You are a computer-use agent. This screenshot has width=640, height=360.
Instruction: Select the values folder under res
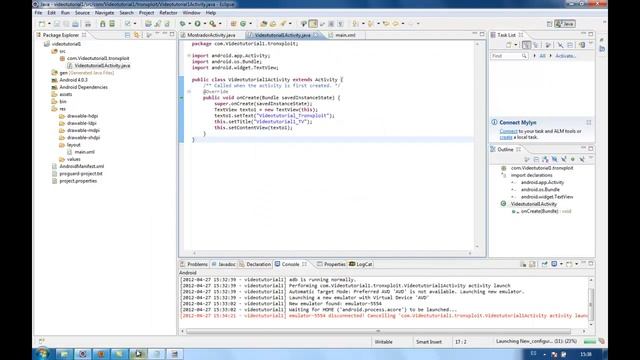coord(73,160)
